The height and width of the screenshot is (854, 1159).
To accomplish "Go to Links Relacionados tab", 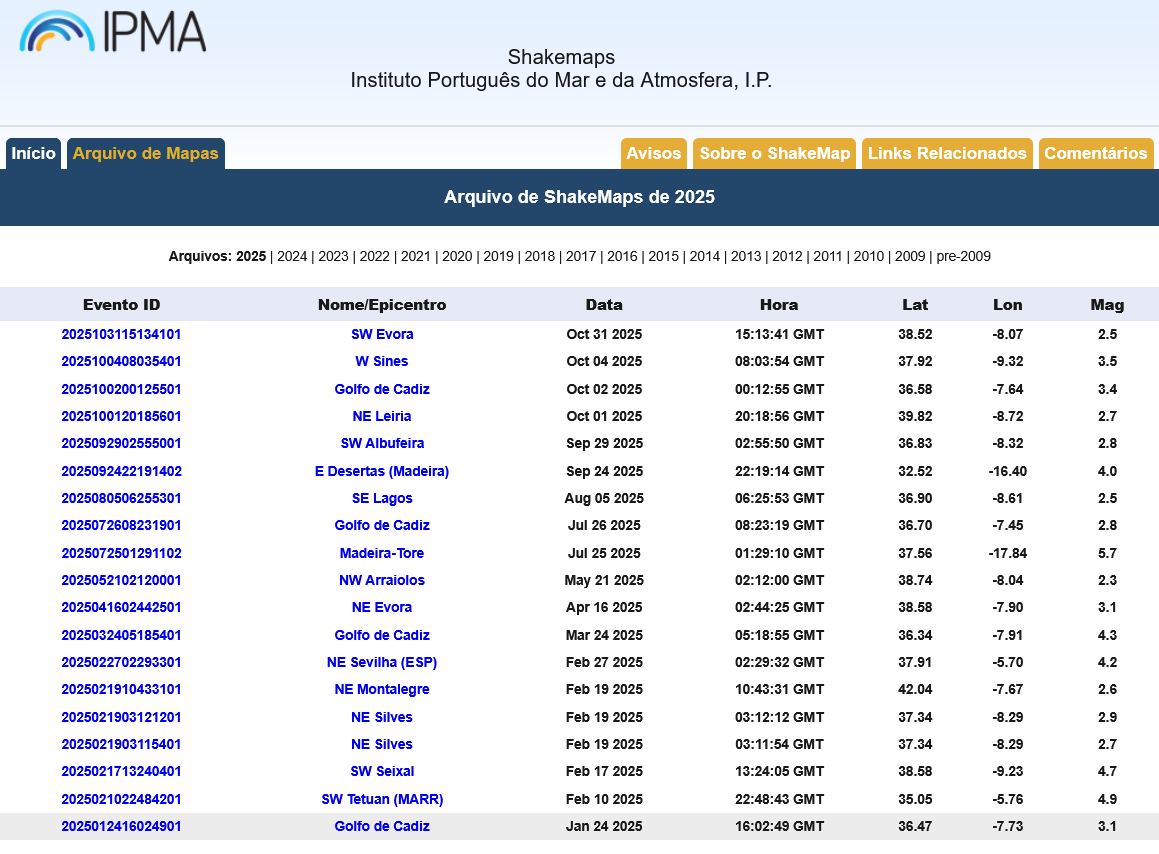I will [x=947, y=154].
